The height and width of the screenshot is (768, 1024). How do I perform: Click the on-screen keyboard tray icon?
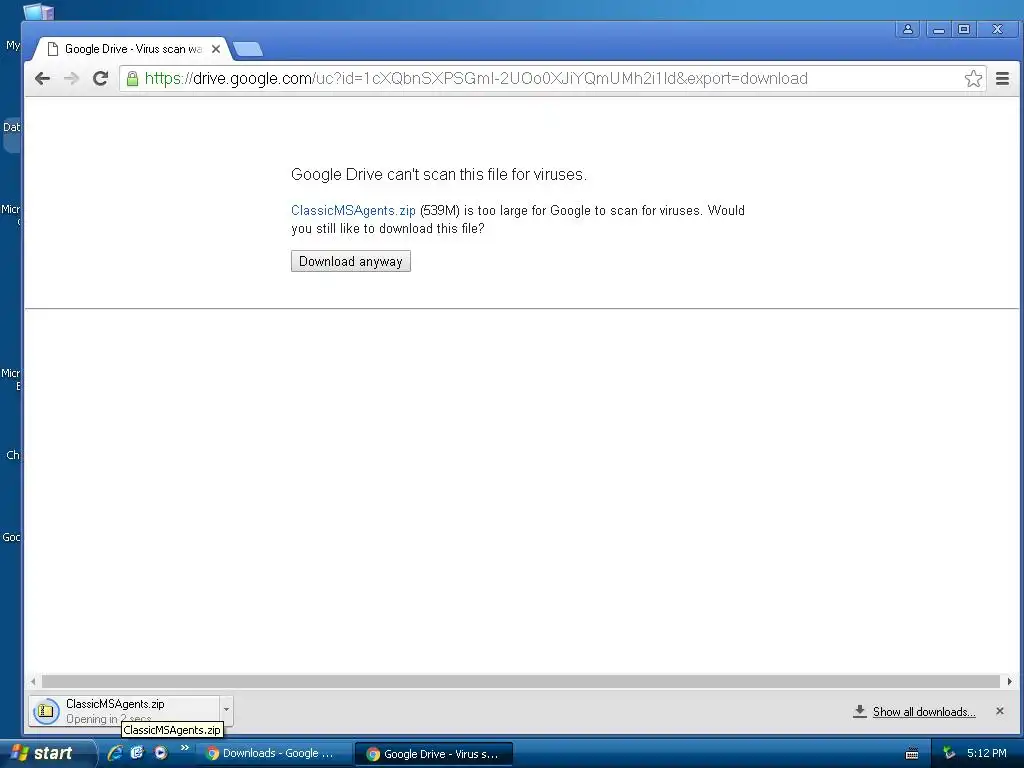coord(912,754)
